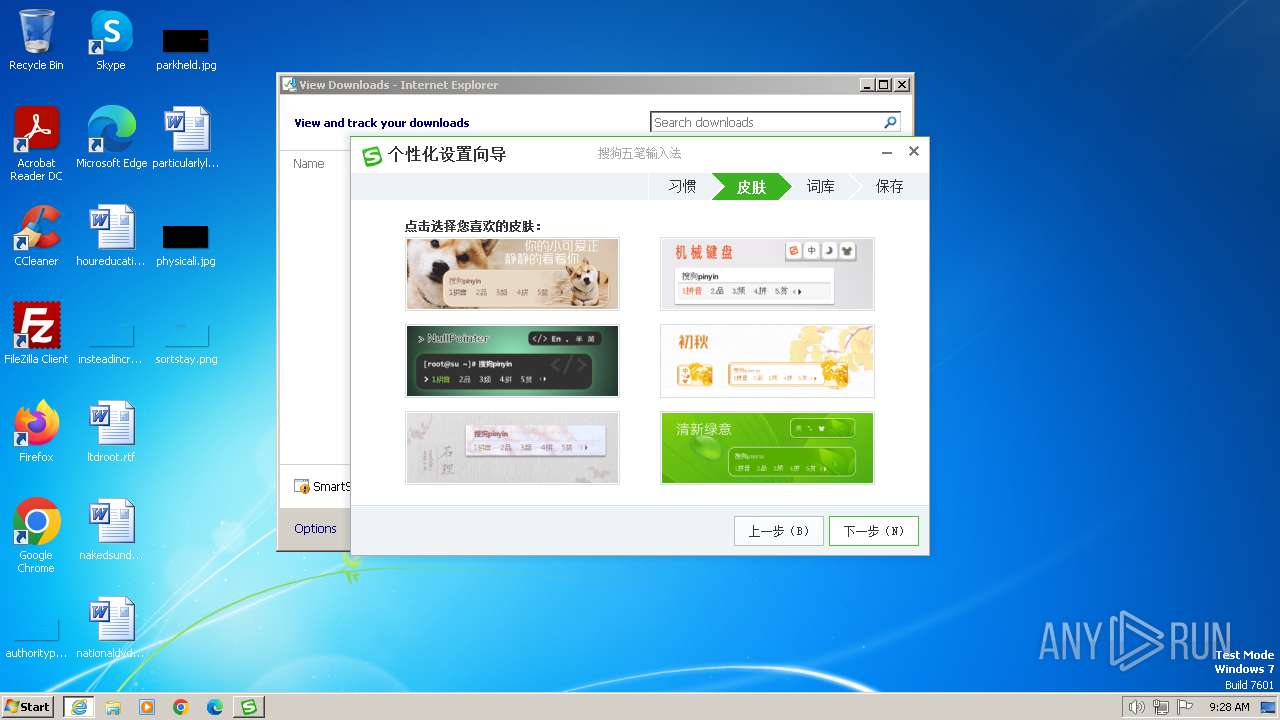Screen dimensions: 1280x720
Task: Choose the 机械键盘 skin thumbnail
Action: [767, 274]
